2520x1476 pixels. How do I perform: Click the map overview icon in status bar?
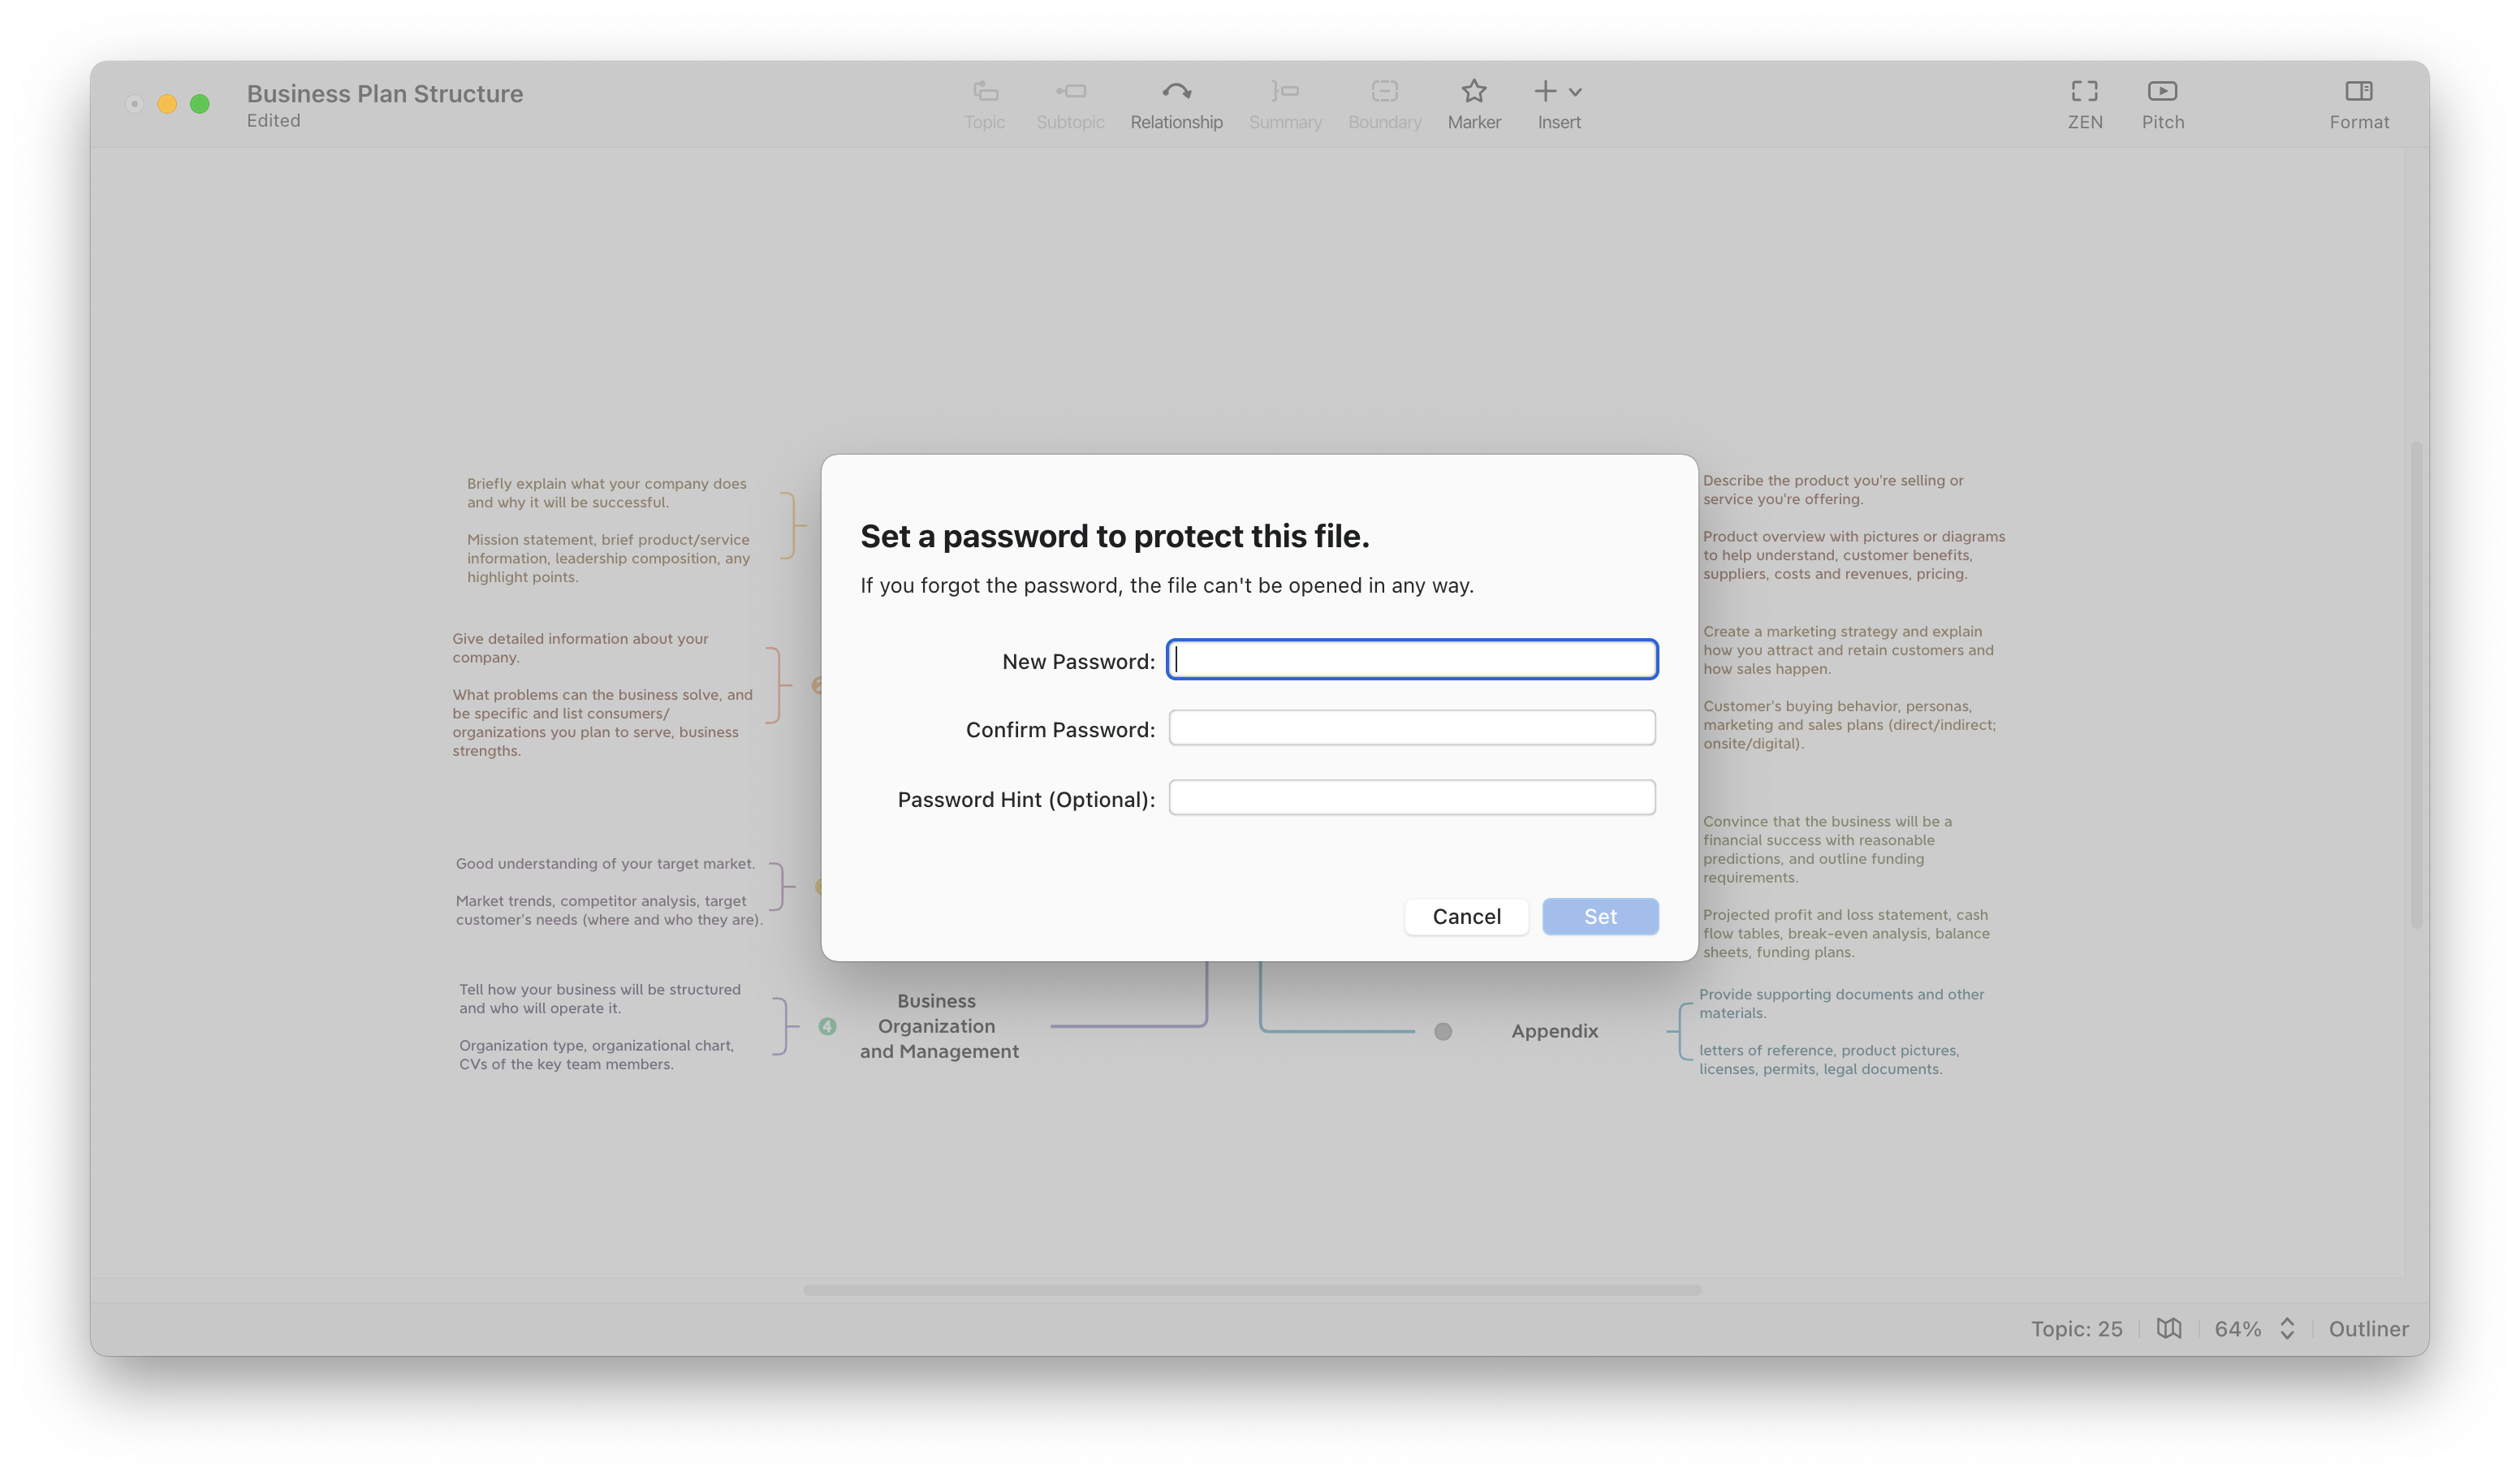[2169, 1328]
